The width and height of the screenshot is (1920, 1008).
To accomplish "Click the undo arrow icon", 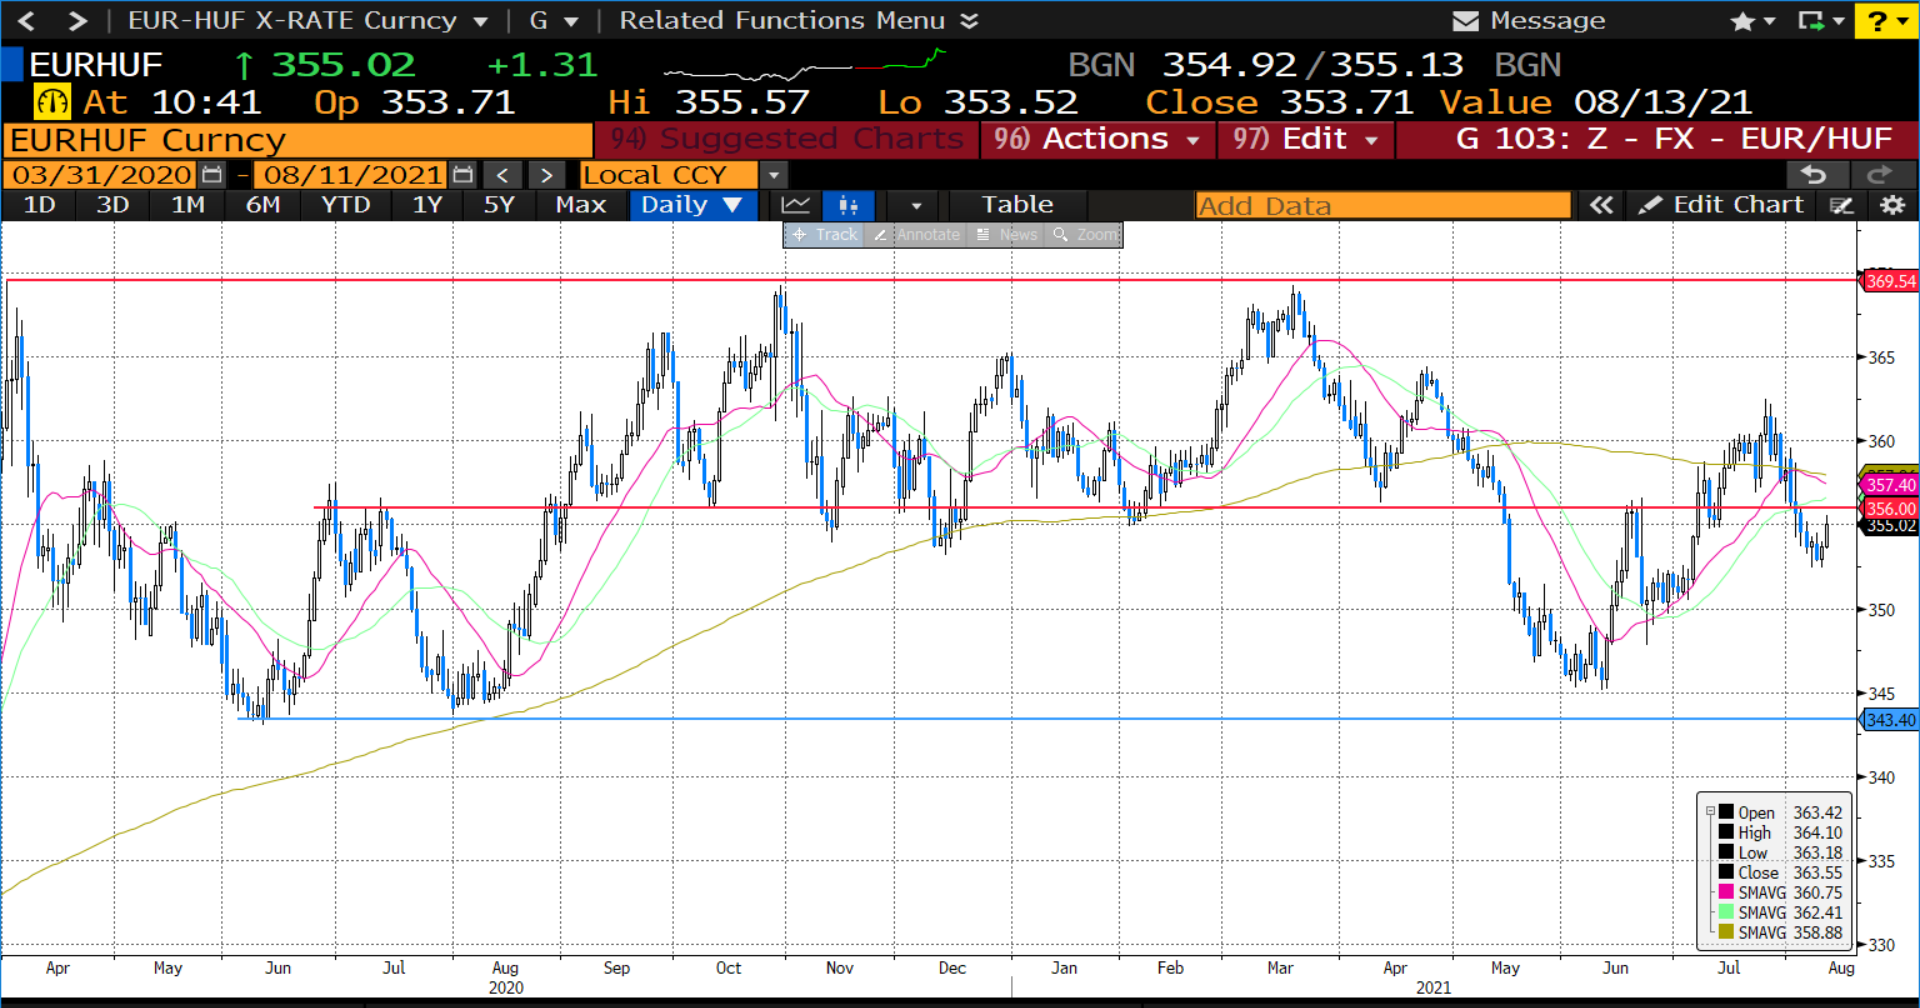I will (x=1813, y=175).
